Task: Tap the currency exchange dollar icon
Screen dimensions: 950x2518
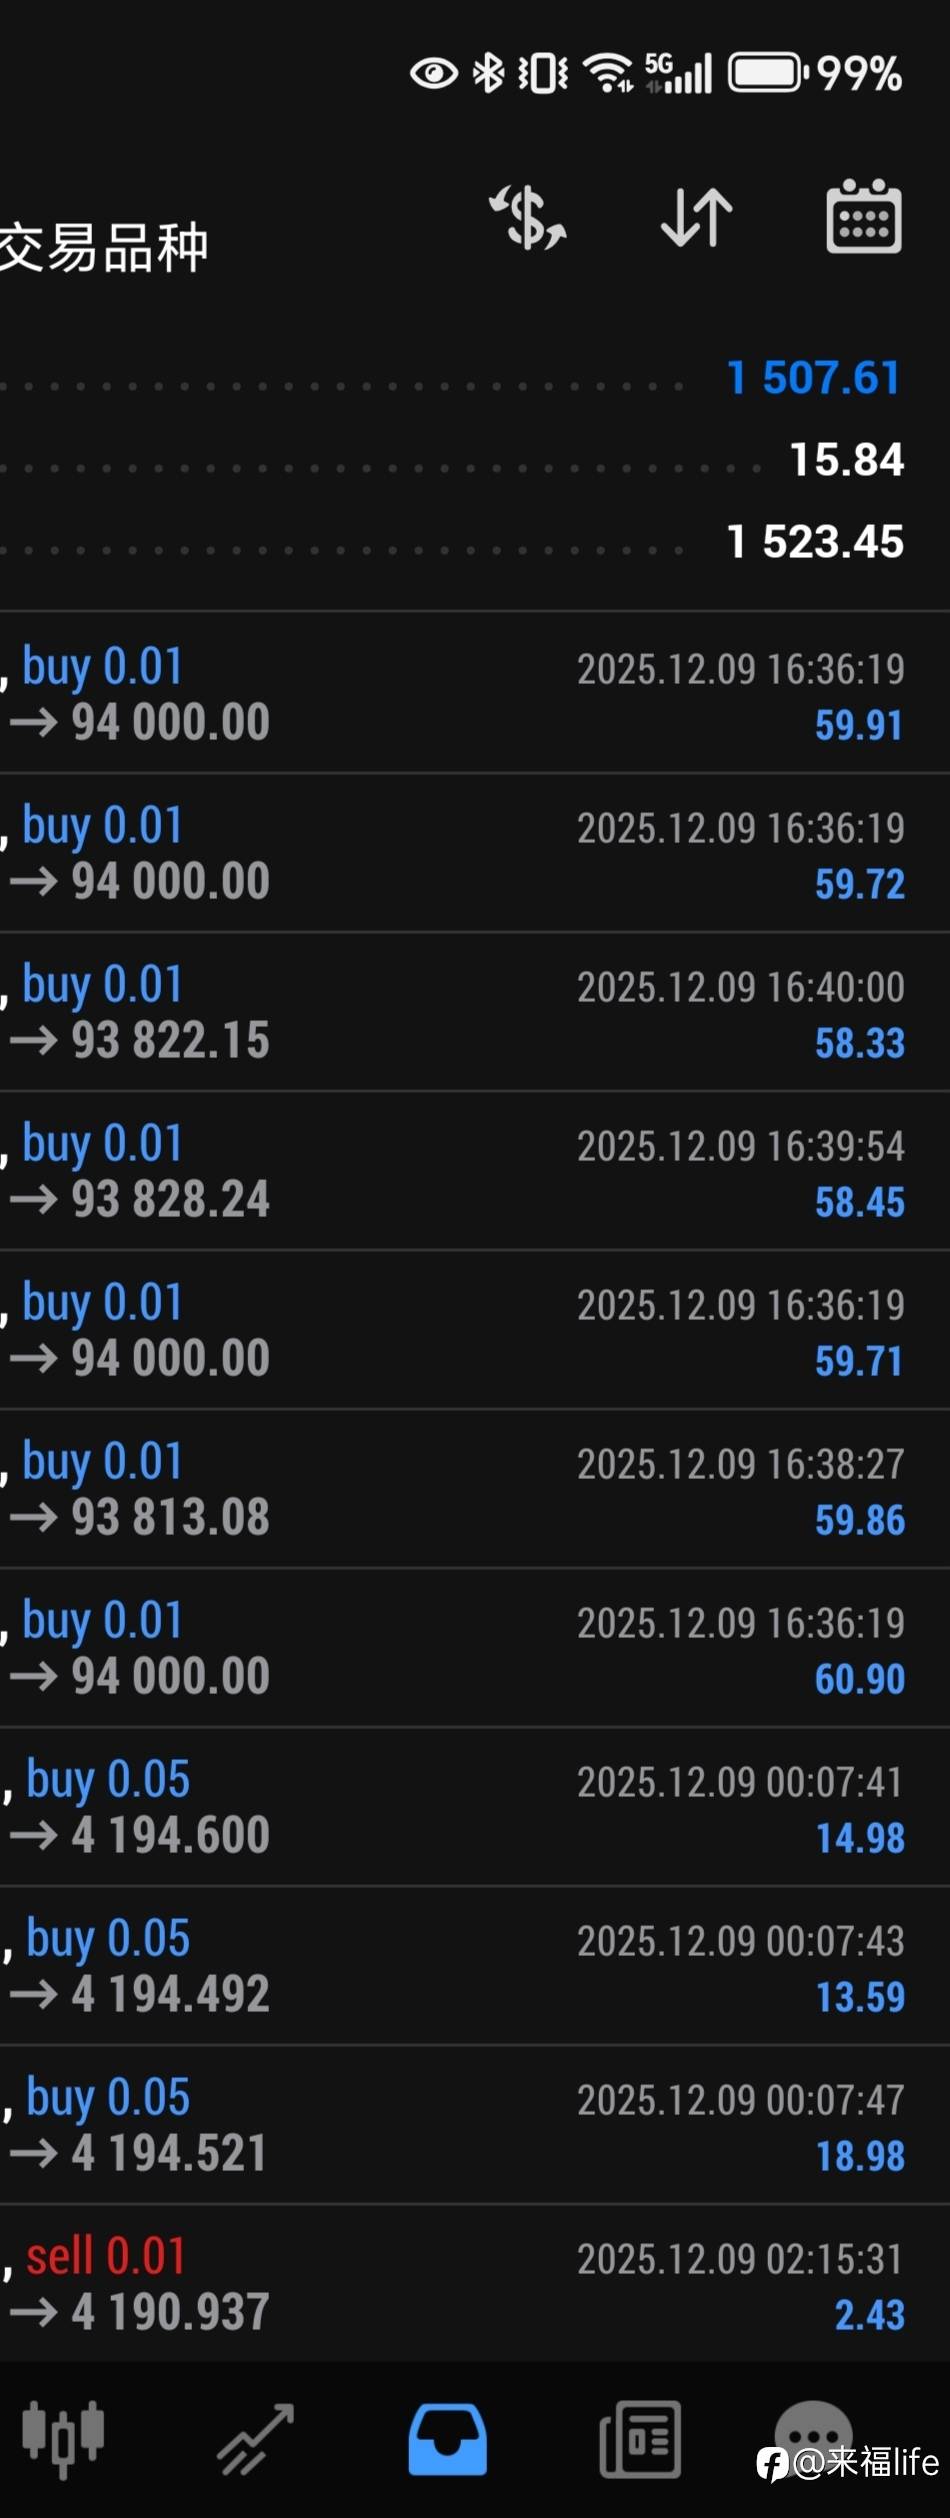Action: point(528,217)
